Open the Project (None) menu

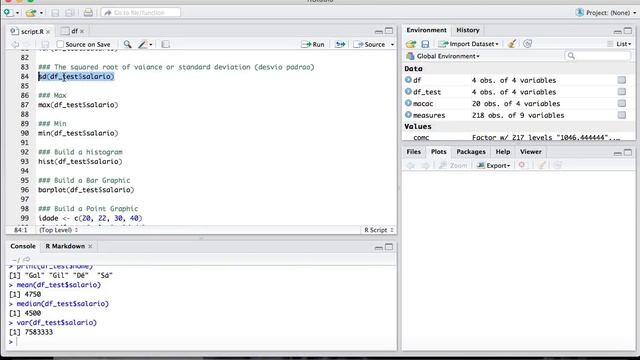coord(606,13)
